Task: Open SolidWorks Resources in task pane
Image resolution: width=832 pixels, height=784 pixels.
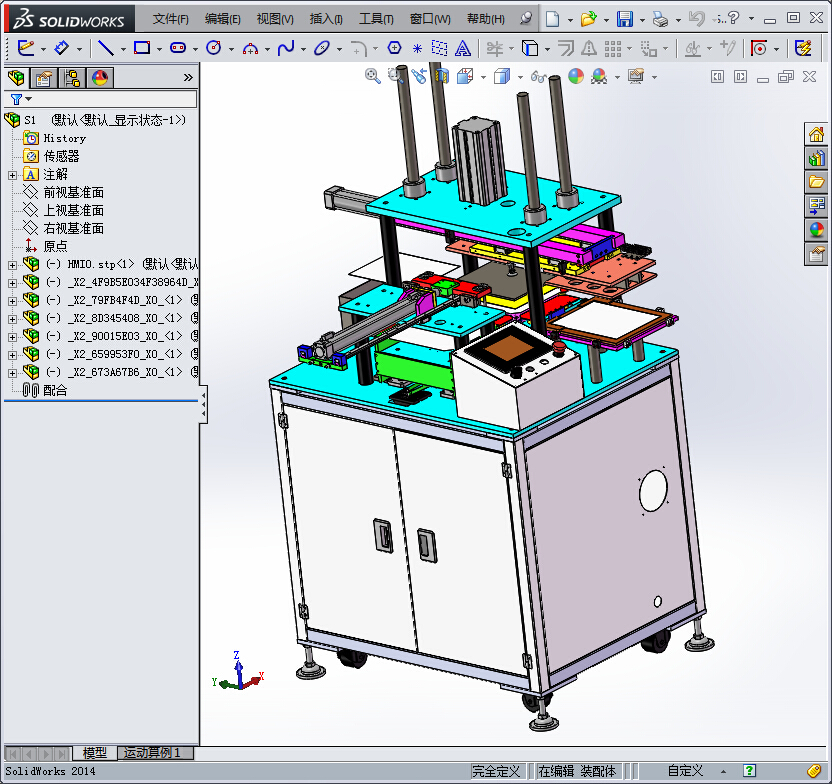Action: click(816, 134)
